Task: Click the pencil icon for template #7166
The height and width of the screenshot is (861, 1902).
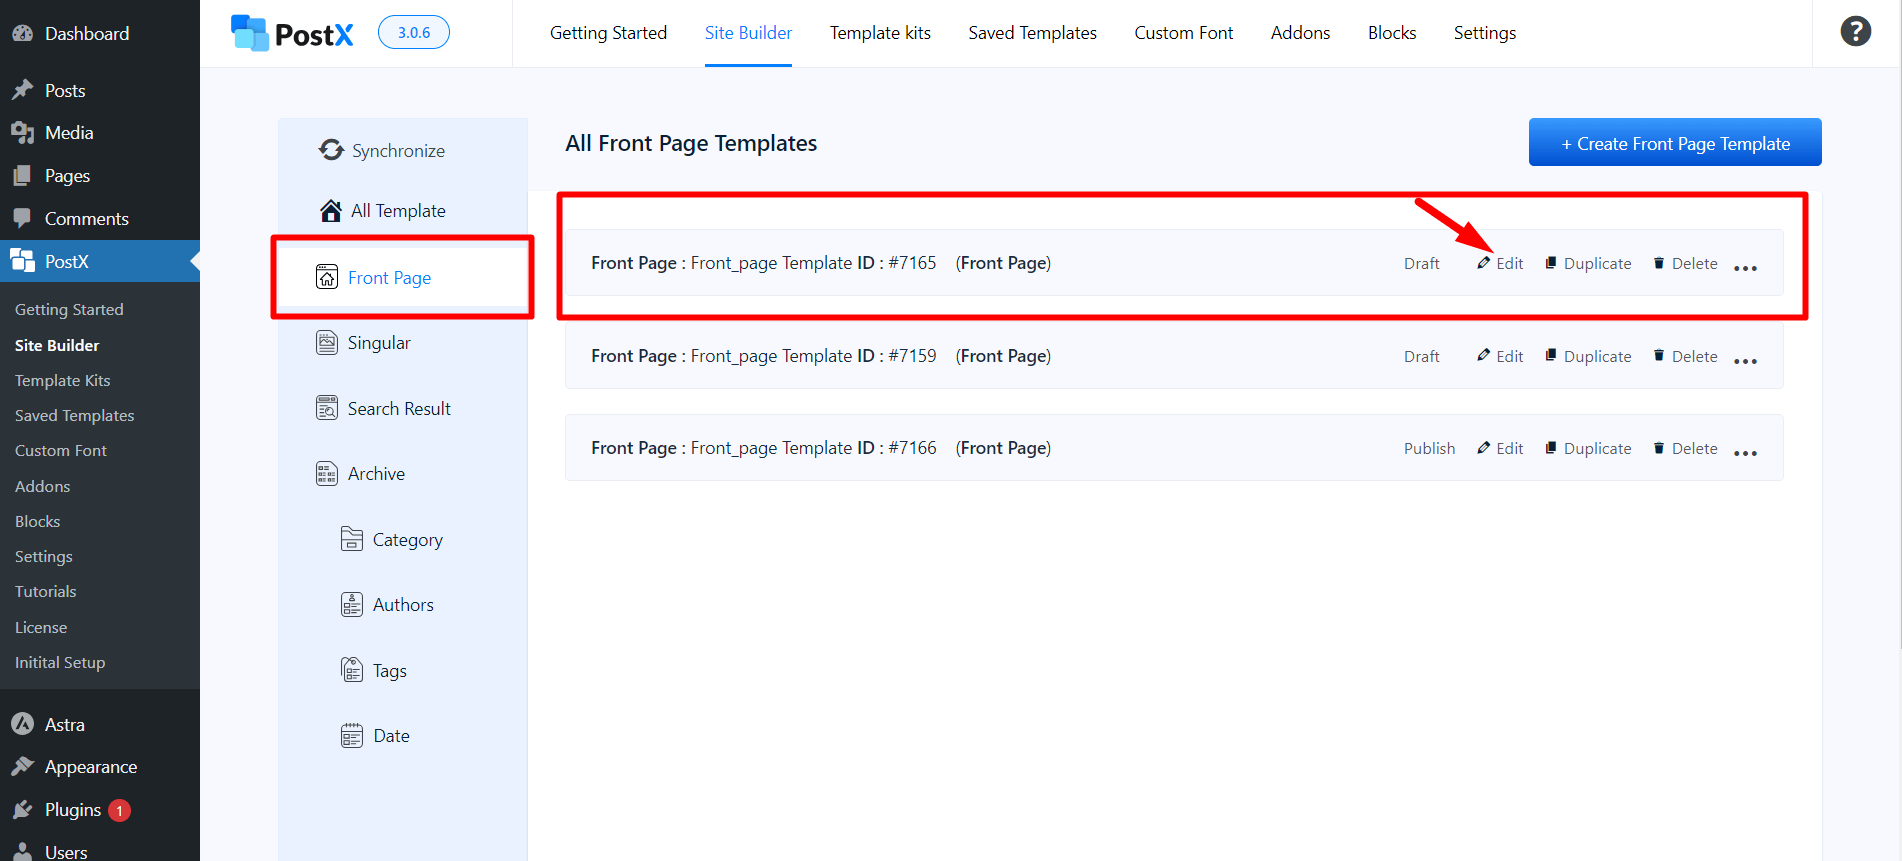Action: (1484, 448)
